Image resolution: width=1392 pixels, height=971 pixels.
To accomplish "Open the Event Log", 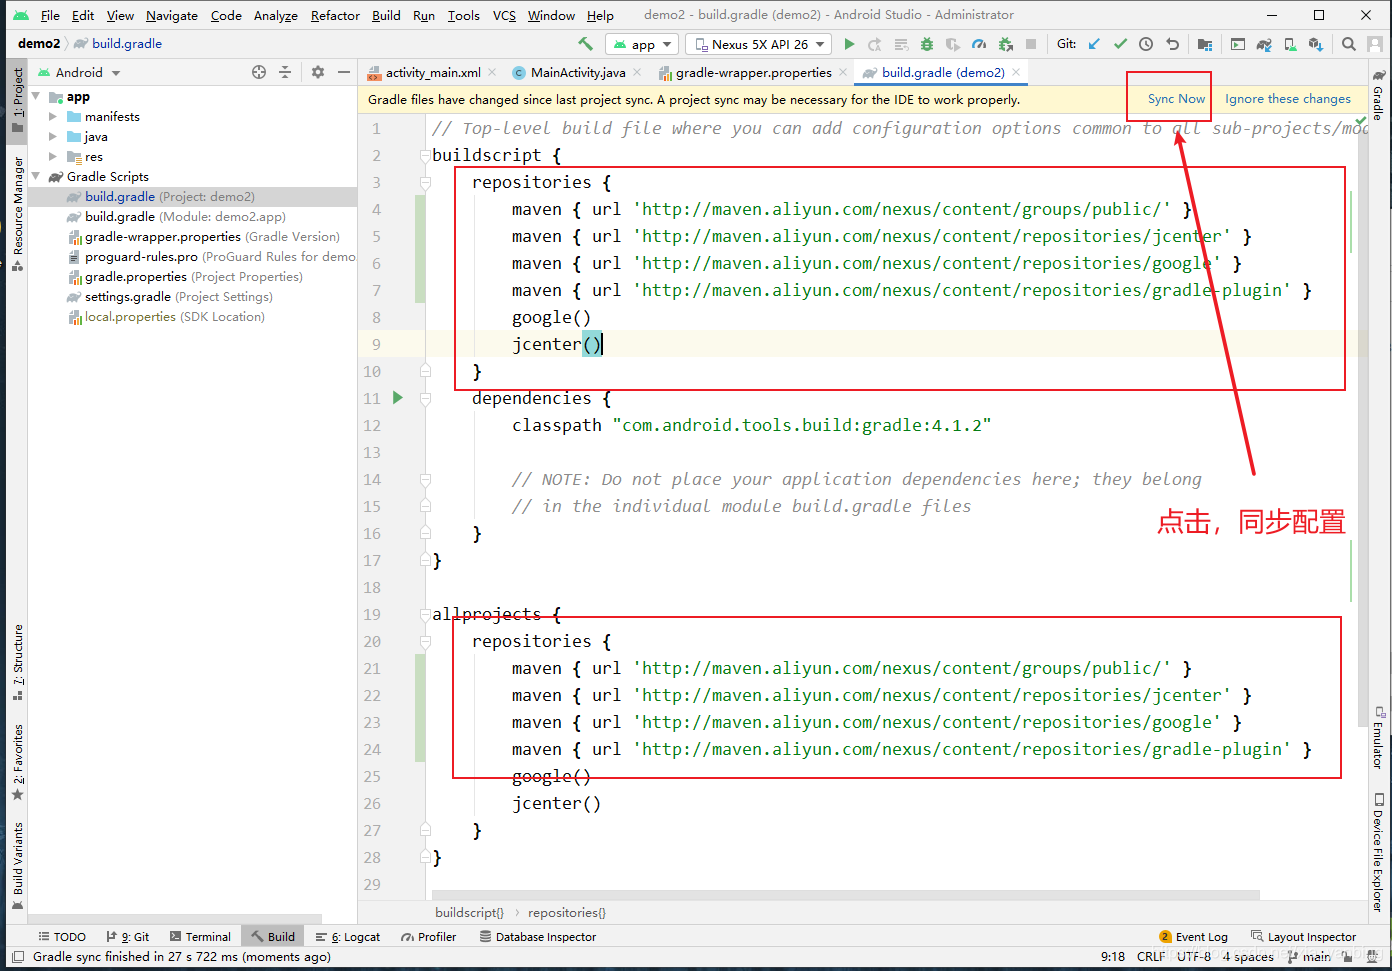I will pyautogui.click(x=1193, y=937).
